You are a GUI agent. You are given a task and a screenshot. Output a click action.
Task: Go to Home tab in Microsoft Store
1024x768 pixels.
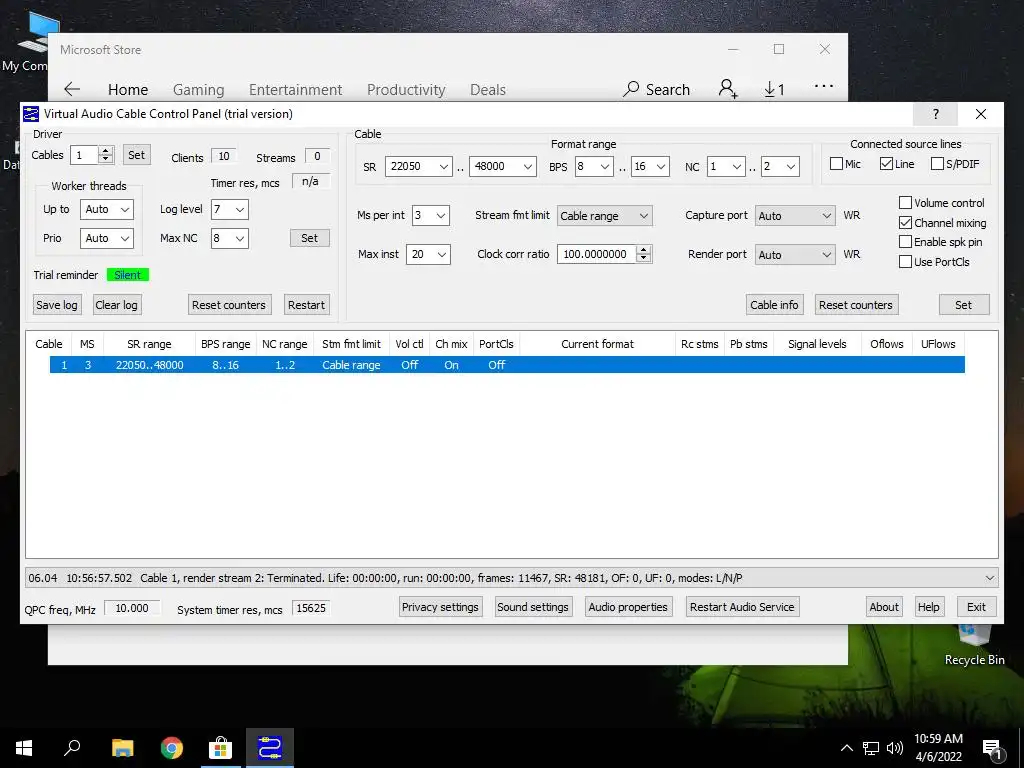click(128, 89)
